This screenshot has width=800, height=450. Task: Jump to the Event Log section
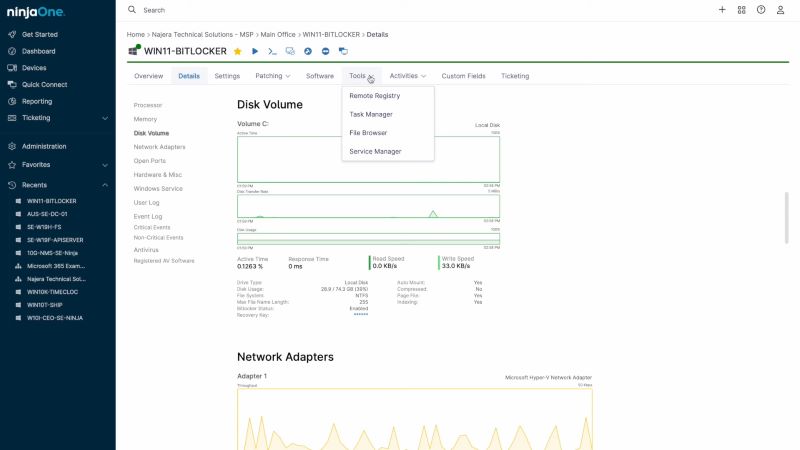pos(148,216)
